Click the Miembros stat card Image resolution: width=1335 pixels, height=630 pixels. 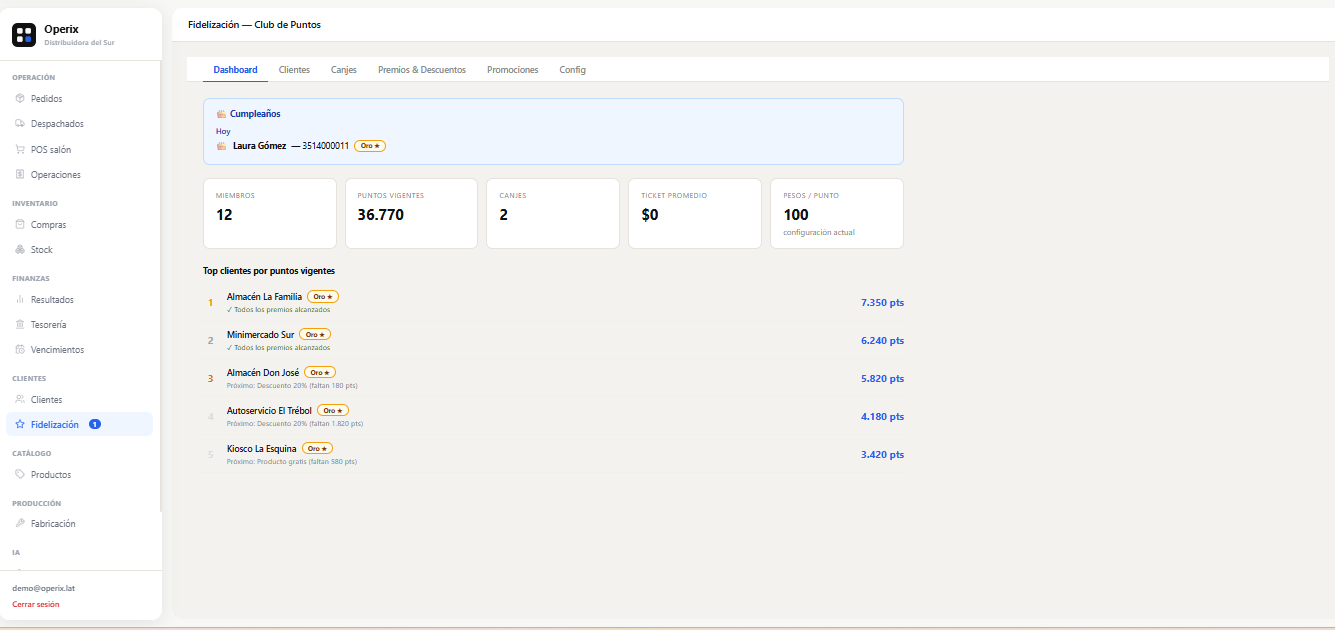coord(270,213)
